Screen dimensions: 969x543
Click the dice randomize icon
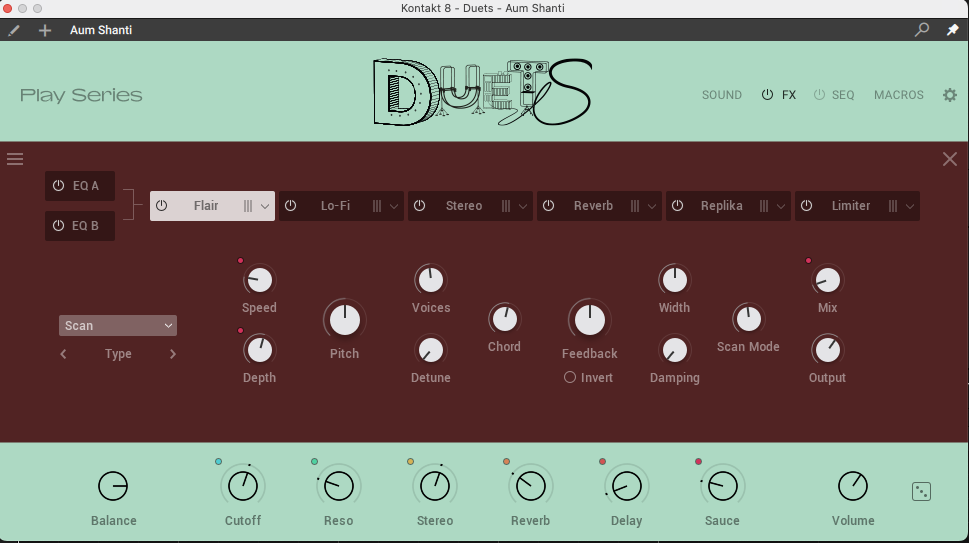click(x=921, y=492)
